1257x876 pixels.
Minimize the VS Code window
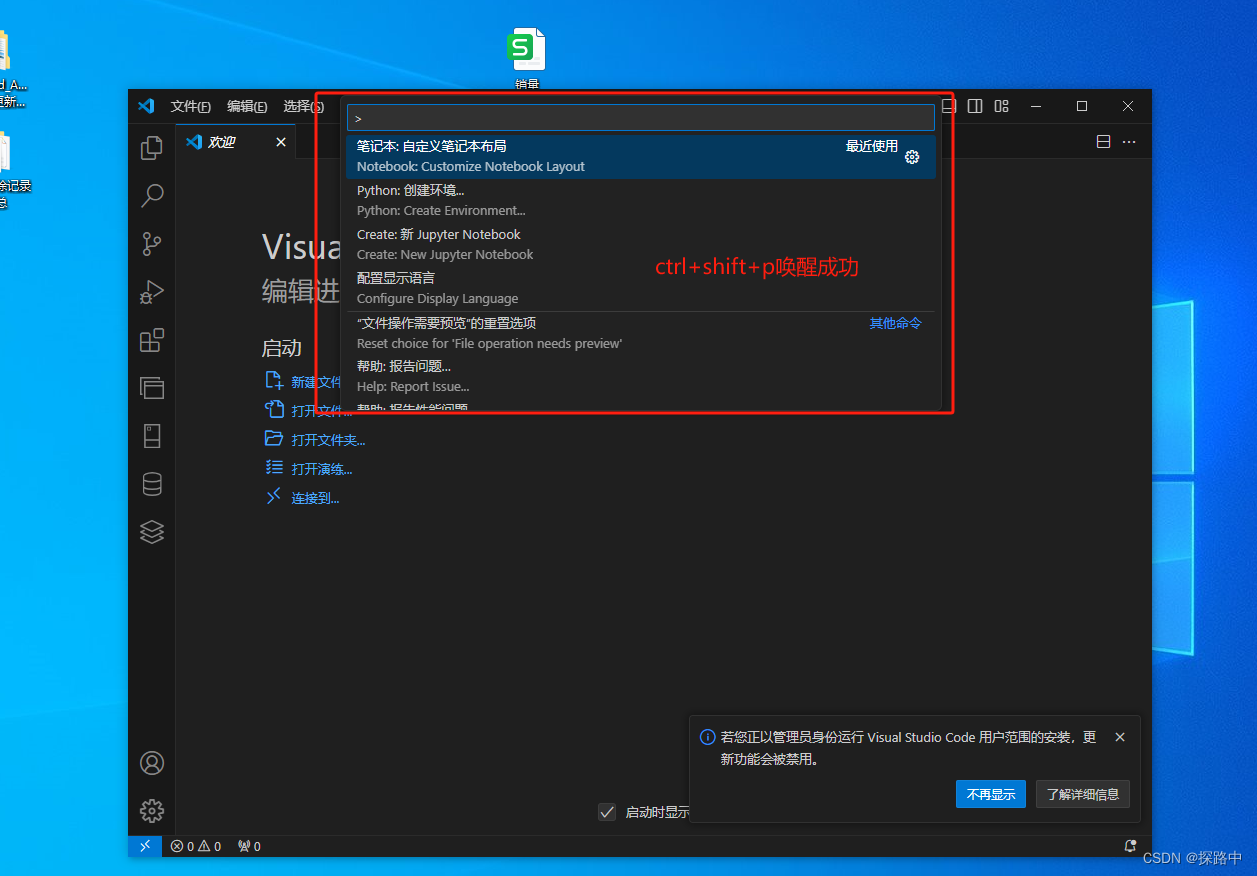coord(1036,106)
